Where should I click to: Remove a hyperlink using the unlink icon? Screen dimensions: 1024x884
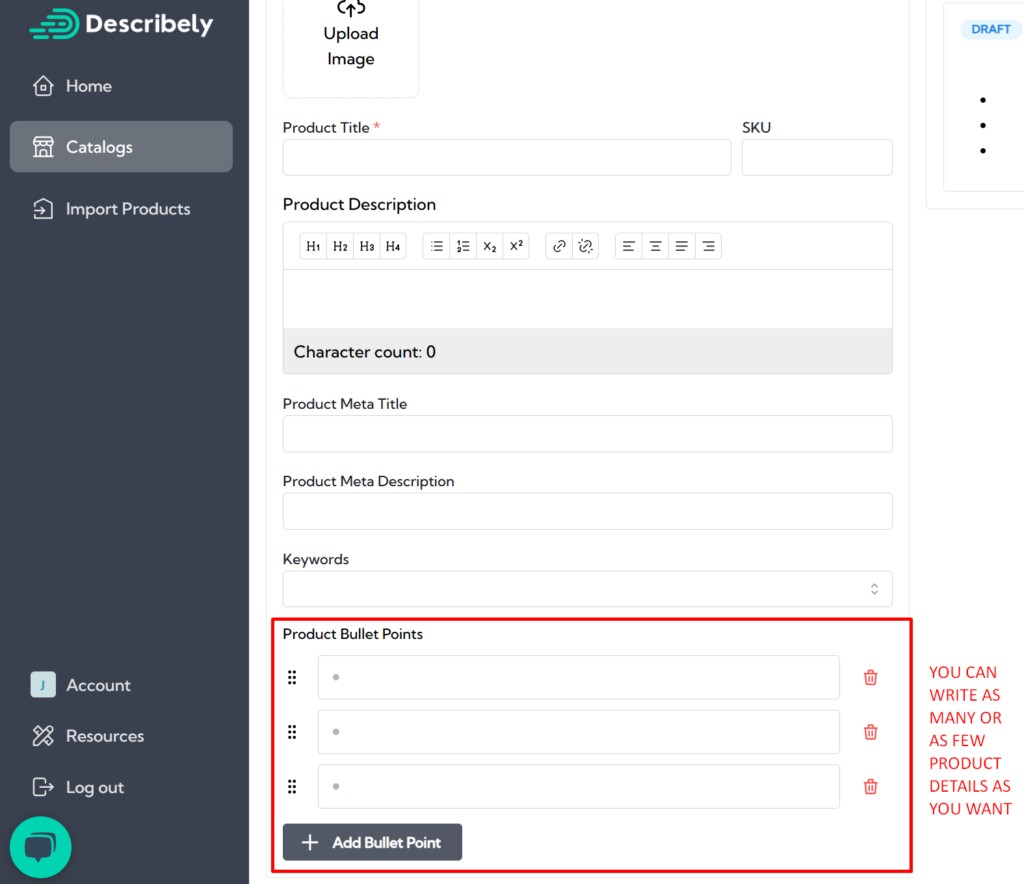tap(585, 246)
